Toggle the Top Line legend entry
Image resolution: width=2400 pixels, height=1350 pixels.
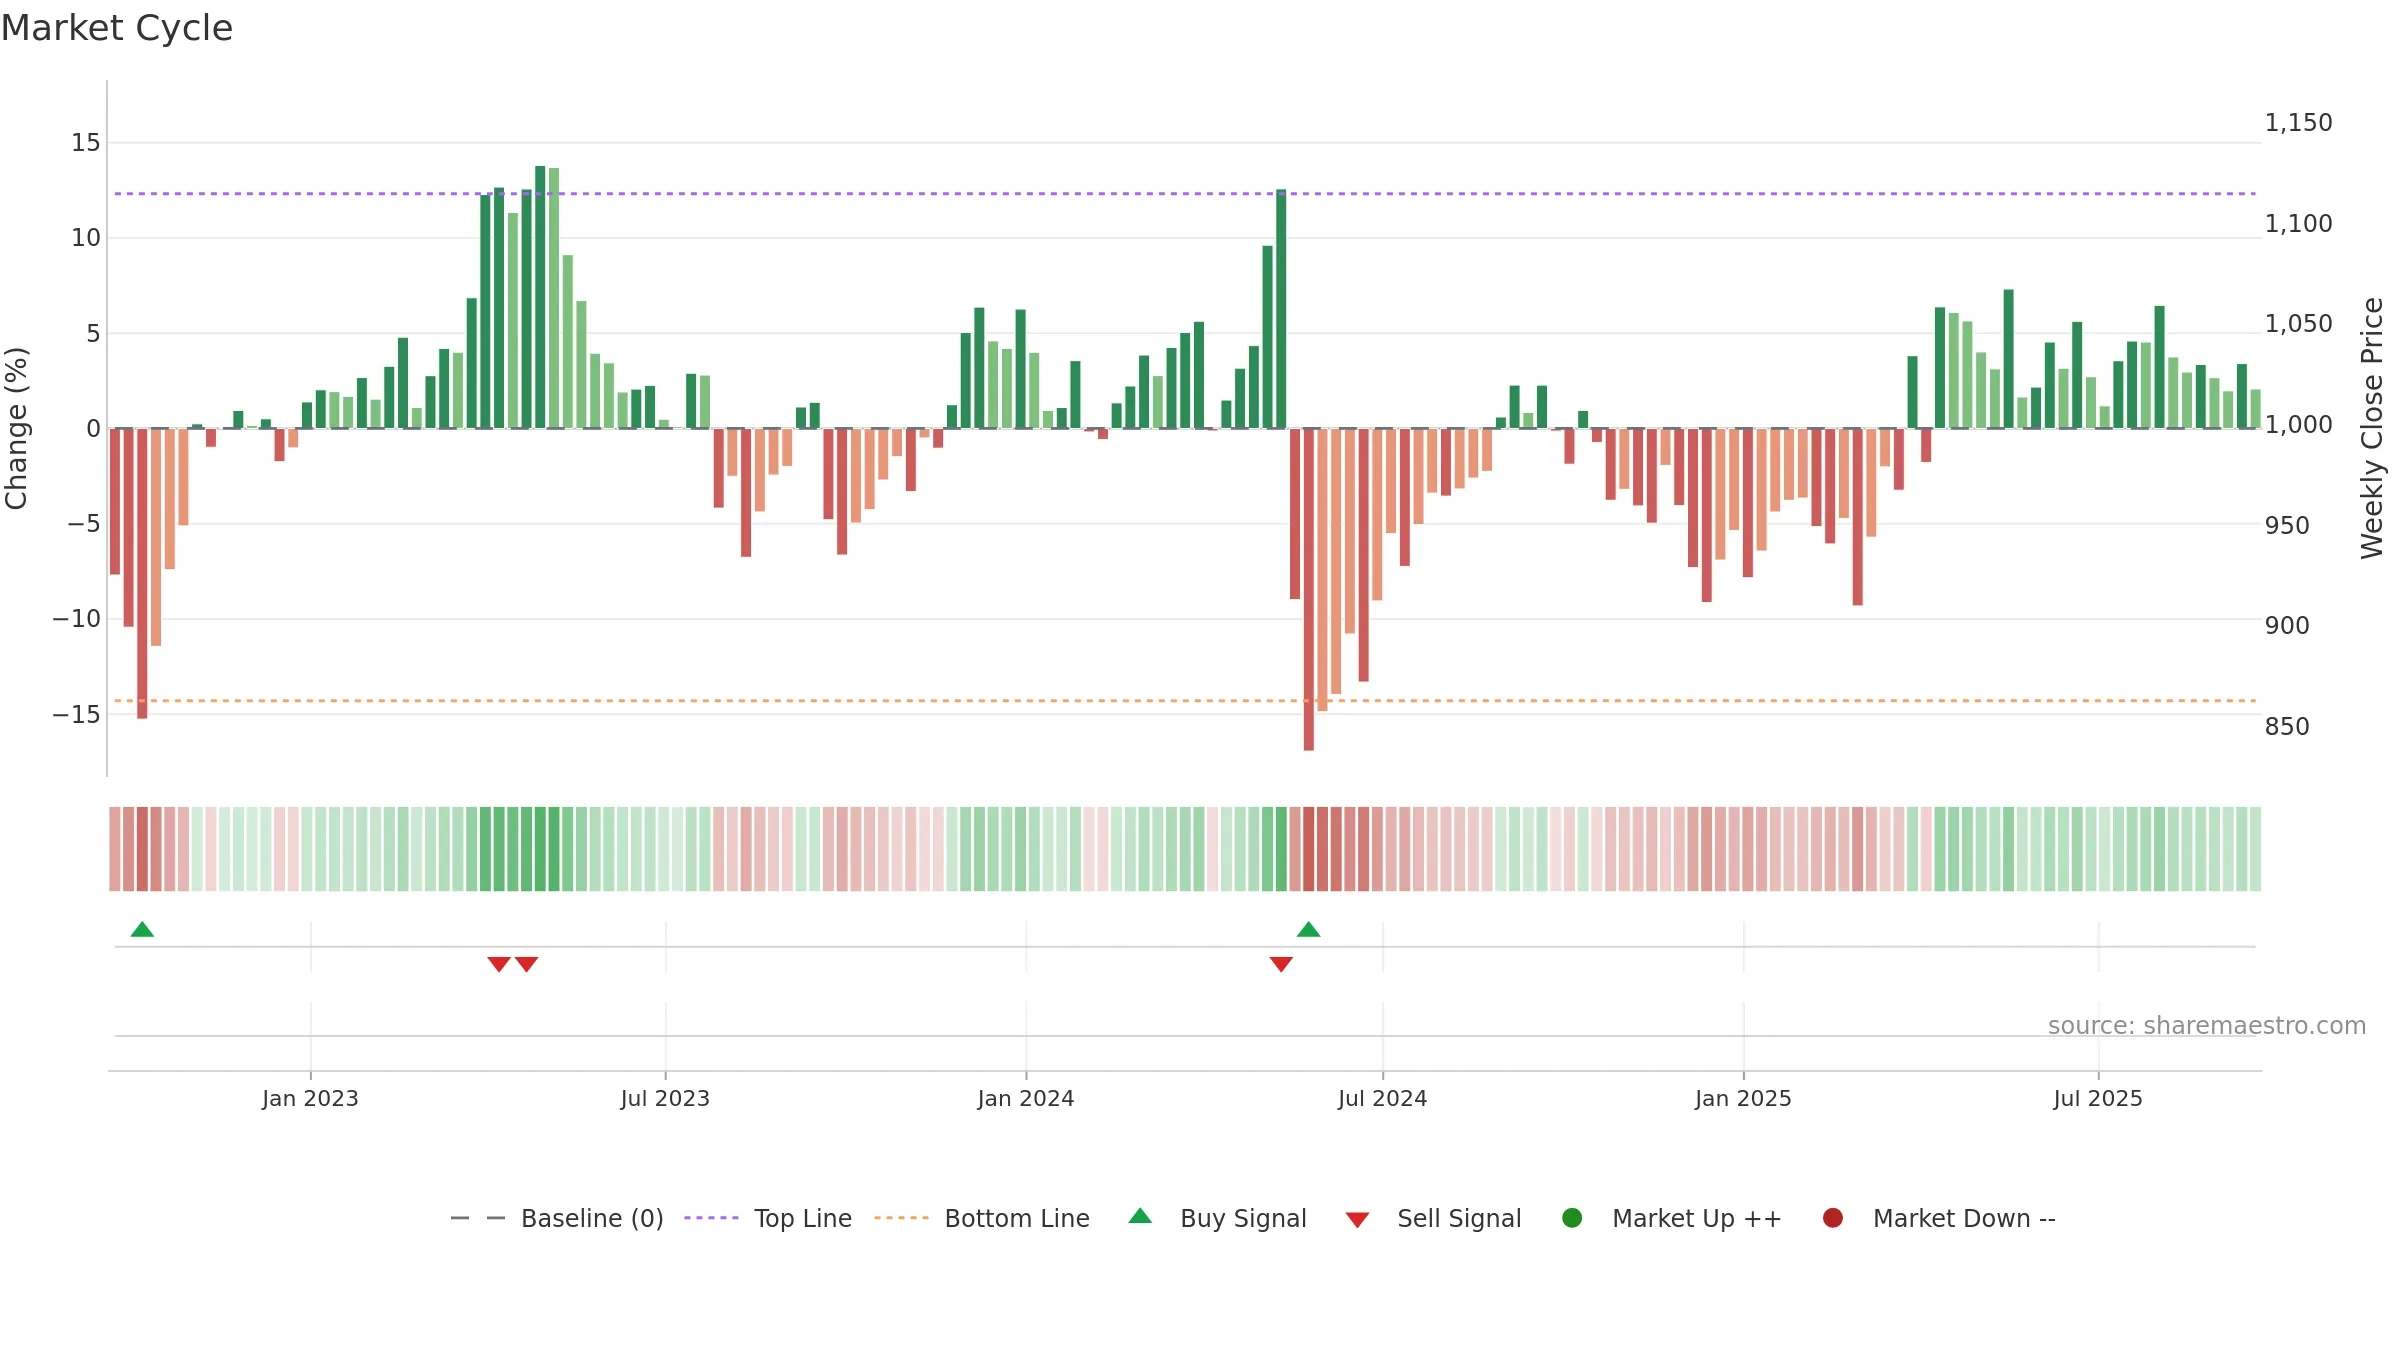point(767,1218)
